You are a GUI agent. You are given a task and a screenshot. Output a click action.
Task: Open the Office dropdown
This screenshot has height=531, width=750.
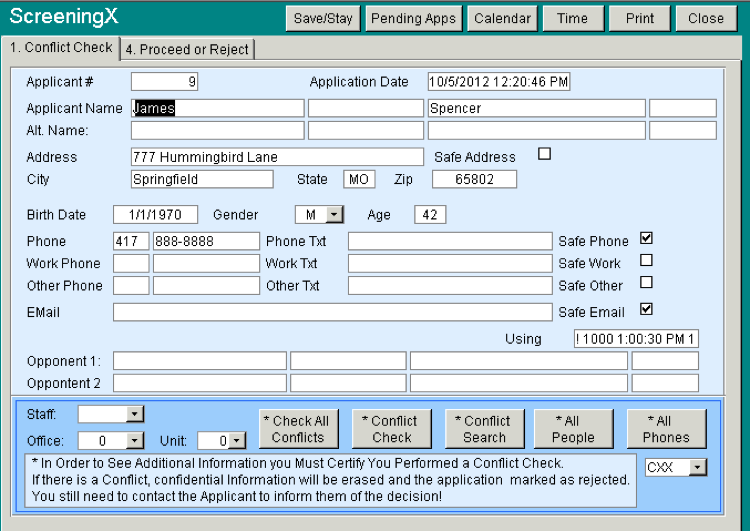[135, 441]
